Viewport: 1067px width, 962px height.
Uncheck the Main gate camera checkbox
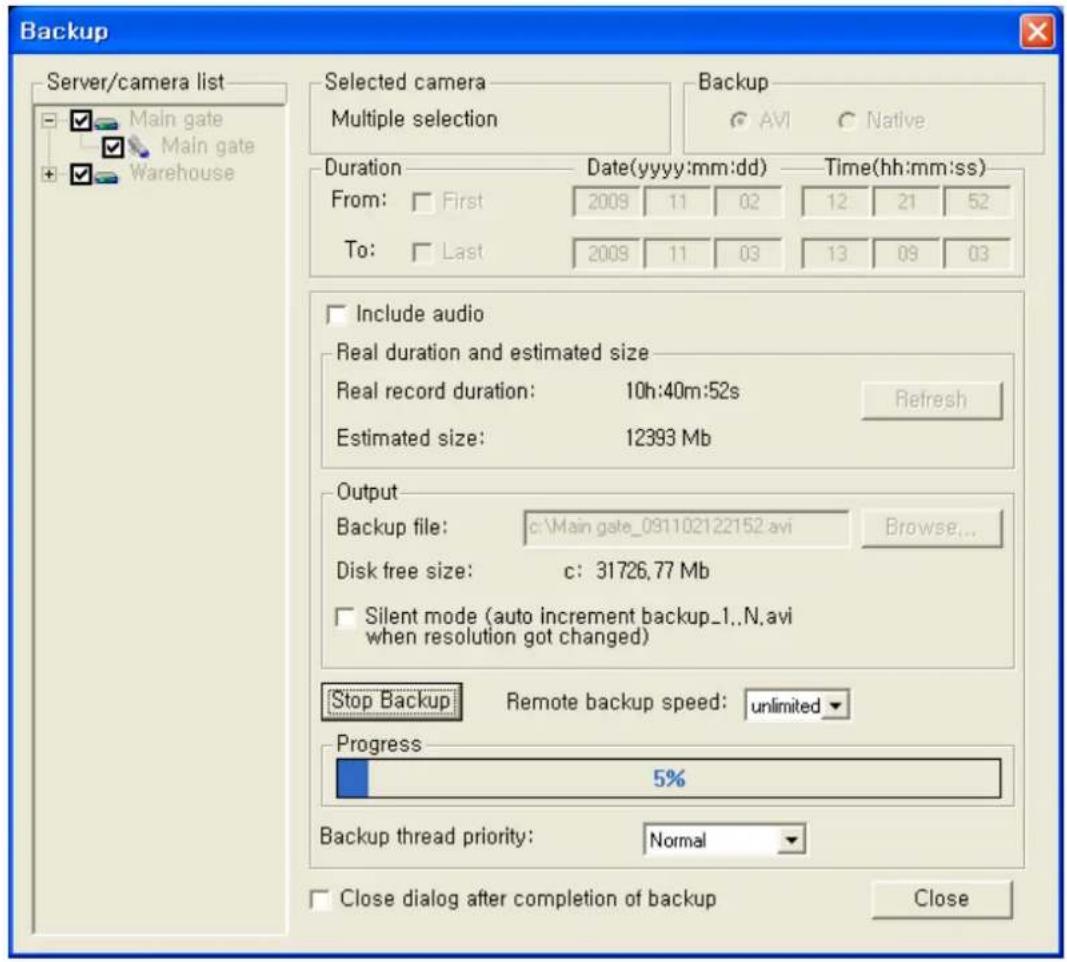pos(113,147)
